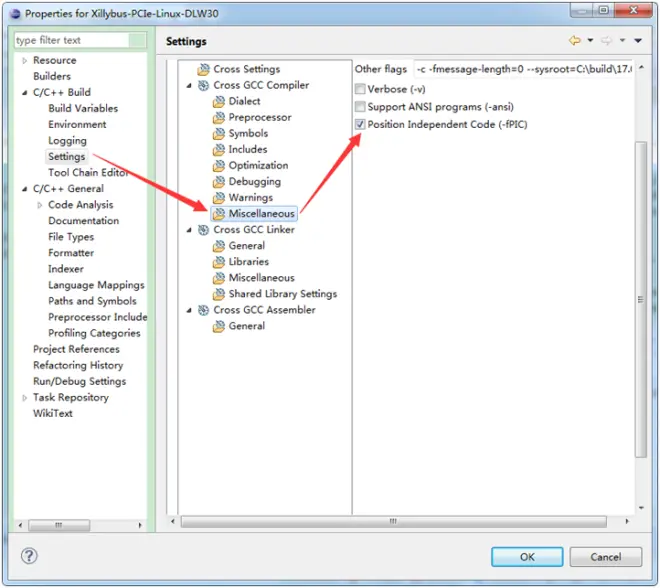Viewport: 660px width, 588px height.
Task: Uncheck Position Independent Code (-fPIC)
Action: (360, 124)
